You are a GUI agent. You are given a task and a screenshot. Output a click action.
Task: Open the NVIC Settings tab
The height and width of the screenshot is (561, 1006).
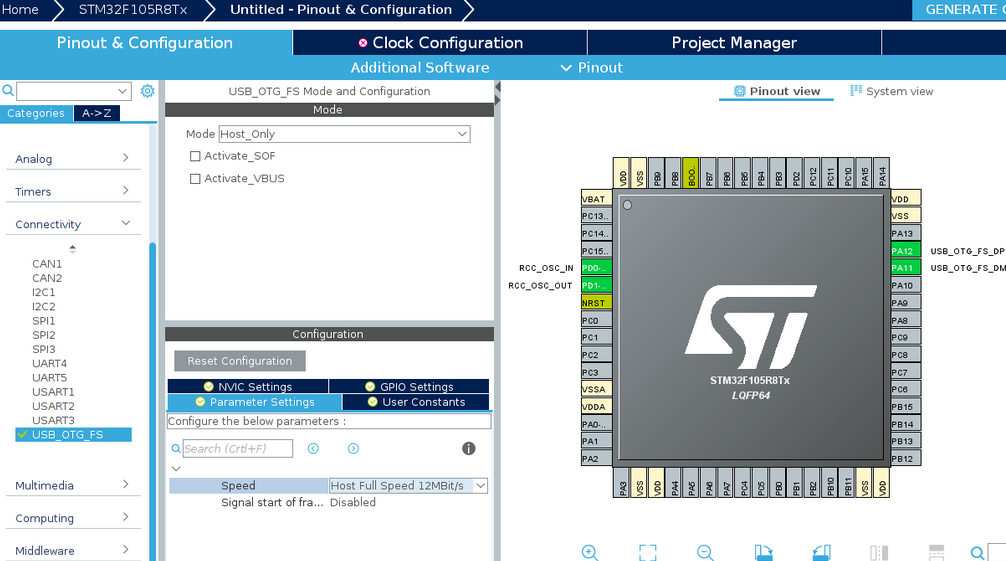point(248,386)
